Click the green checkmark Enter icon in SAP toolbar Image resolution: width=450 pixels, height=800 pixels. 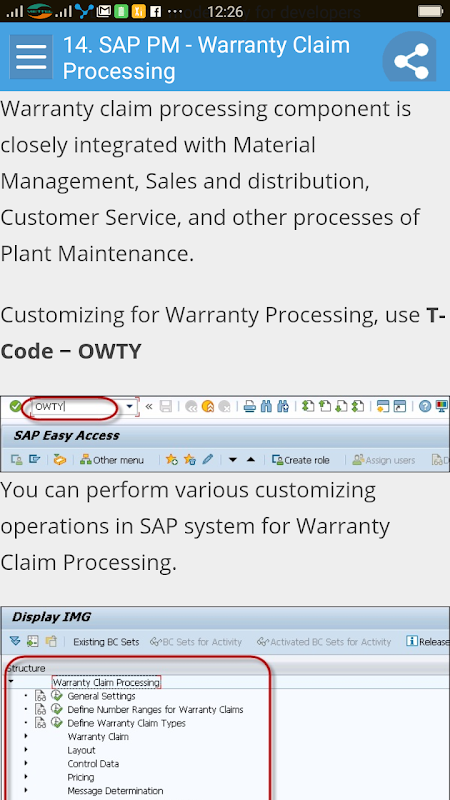(x=15, y=406)
